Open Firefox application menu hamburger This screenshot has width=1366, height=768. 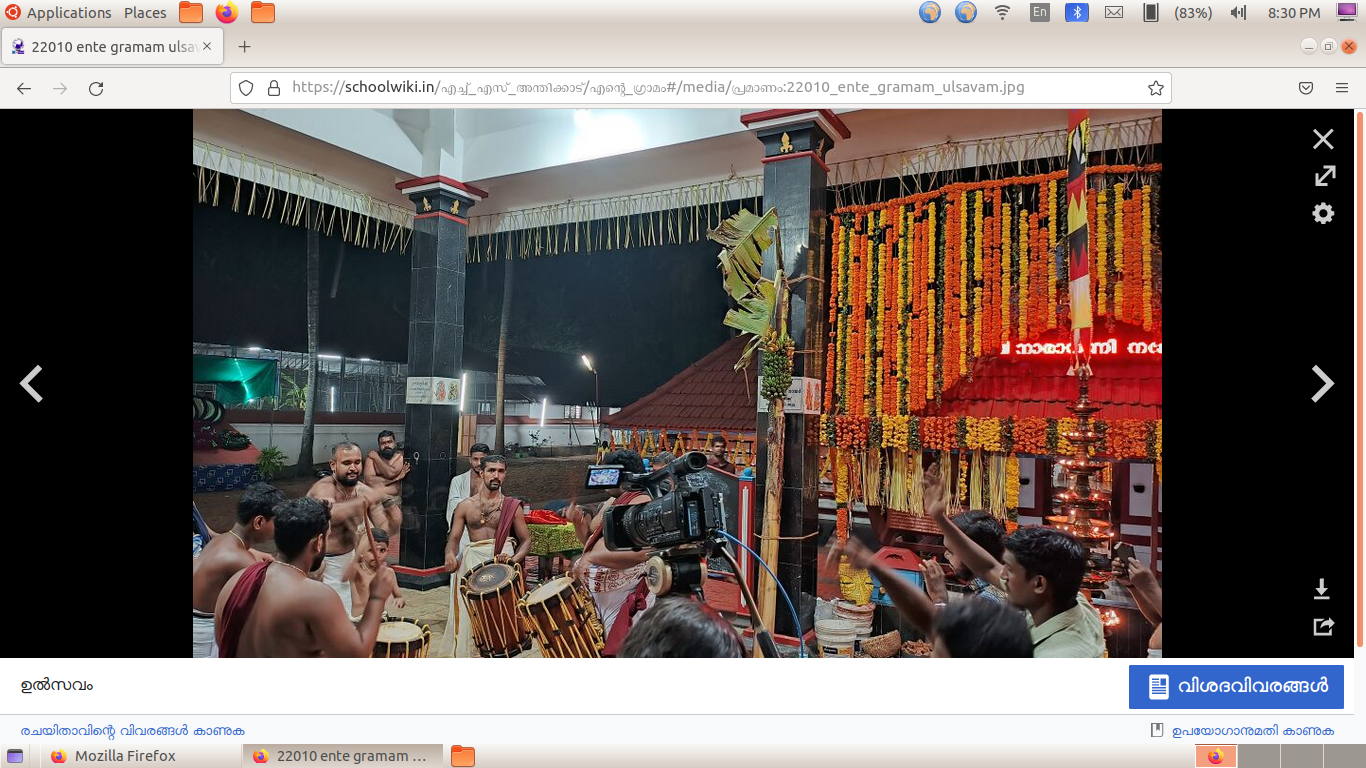1342,88
